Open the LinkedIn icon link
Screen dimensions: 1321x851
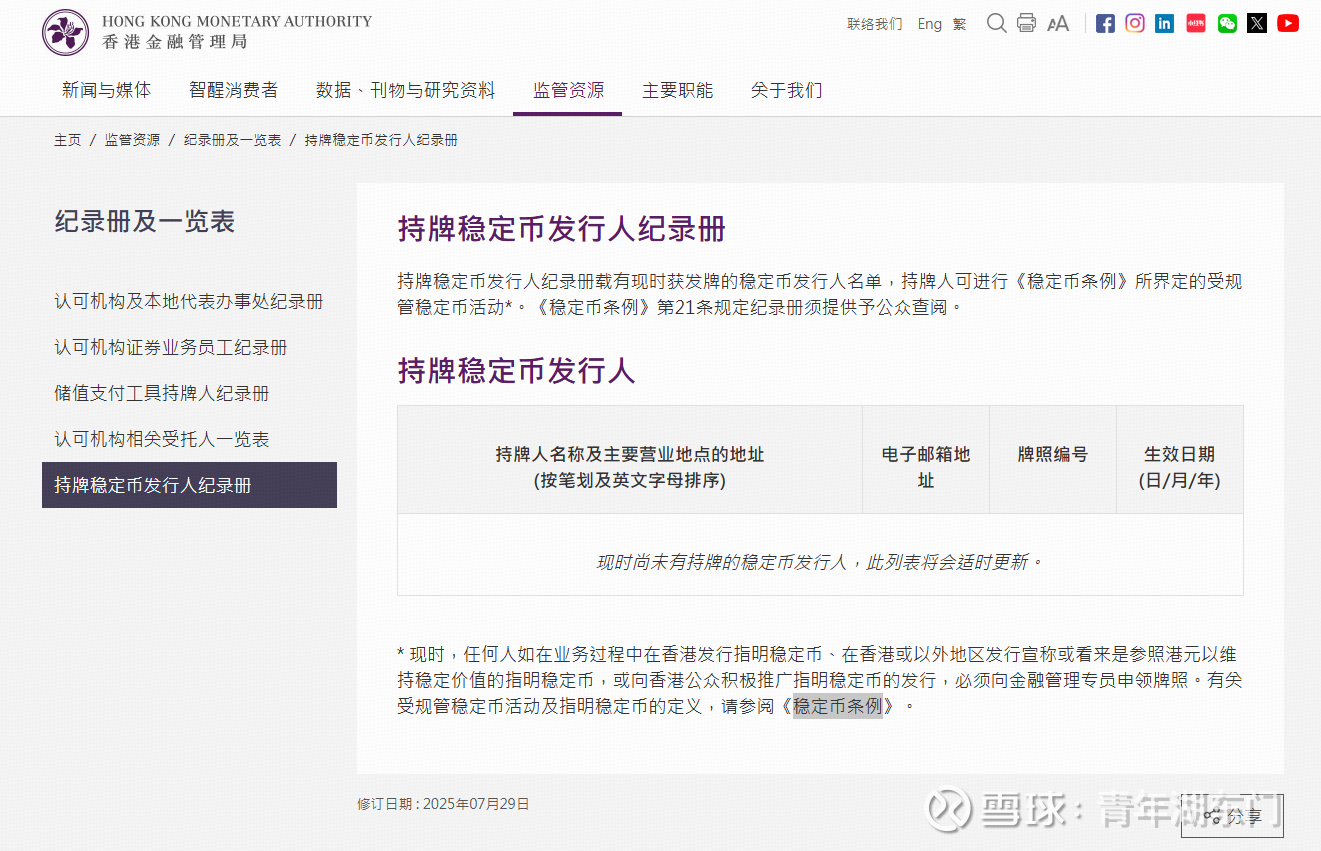[1165, 23]
